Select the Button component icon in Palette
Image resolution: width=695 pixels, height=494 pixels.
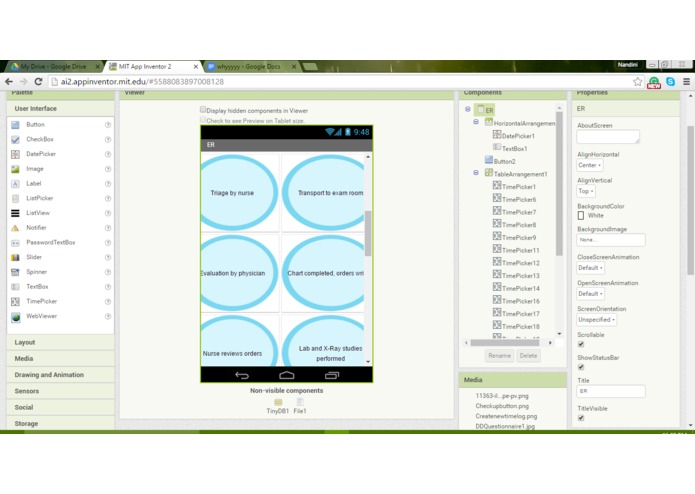(x=15, y=125)
